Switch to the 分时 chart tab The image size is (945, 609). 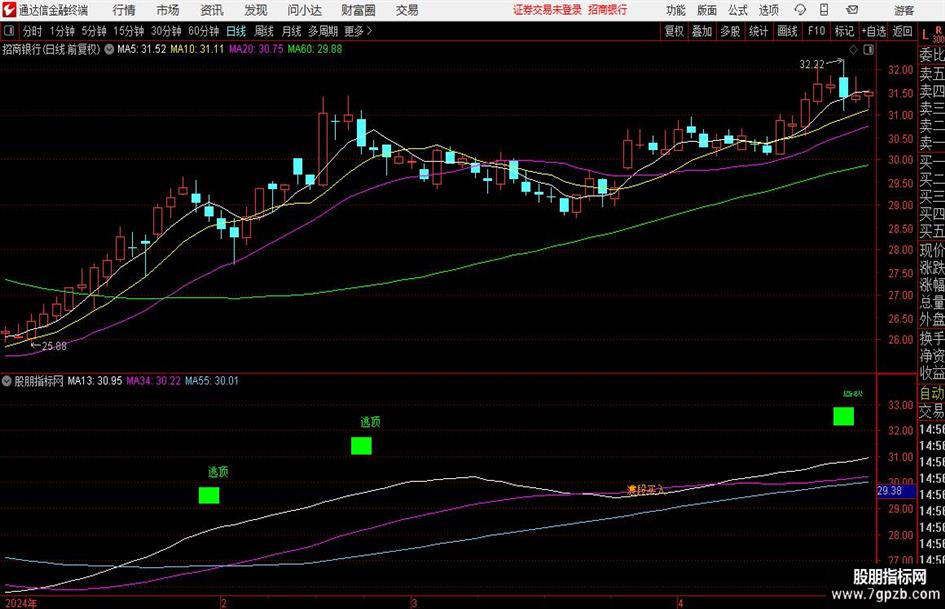pos(32,31)
